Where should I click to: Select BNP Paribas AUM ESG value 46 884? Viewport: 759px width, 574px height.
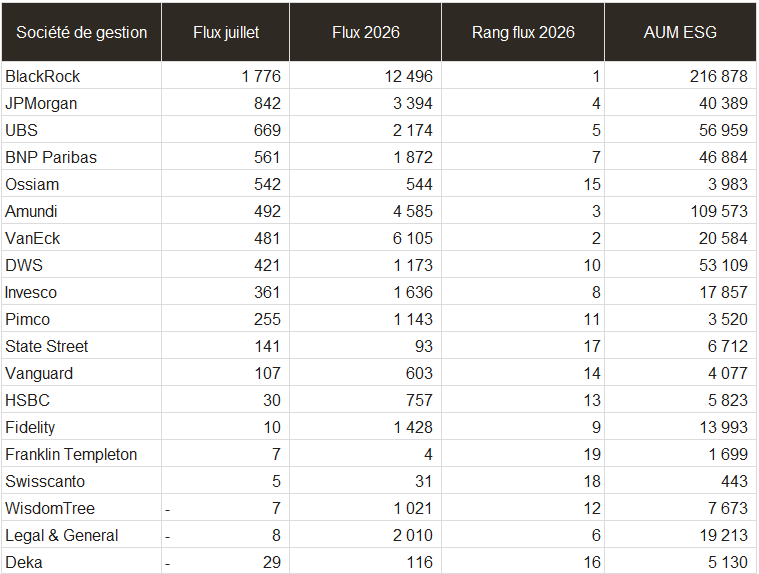pyautogui.click(x=723, y=157)
